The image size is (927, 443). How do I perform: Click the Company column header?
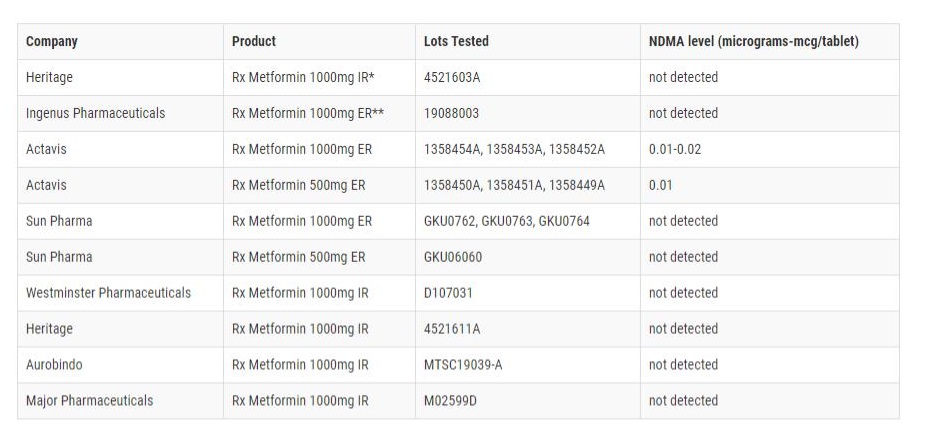(x=52, y=42)
